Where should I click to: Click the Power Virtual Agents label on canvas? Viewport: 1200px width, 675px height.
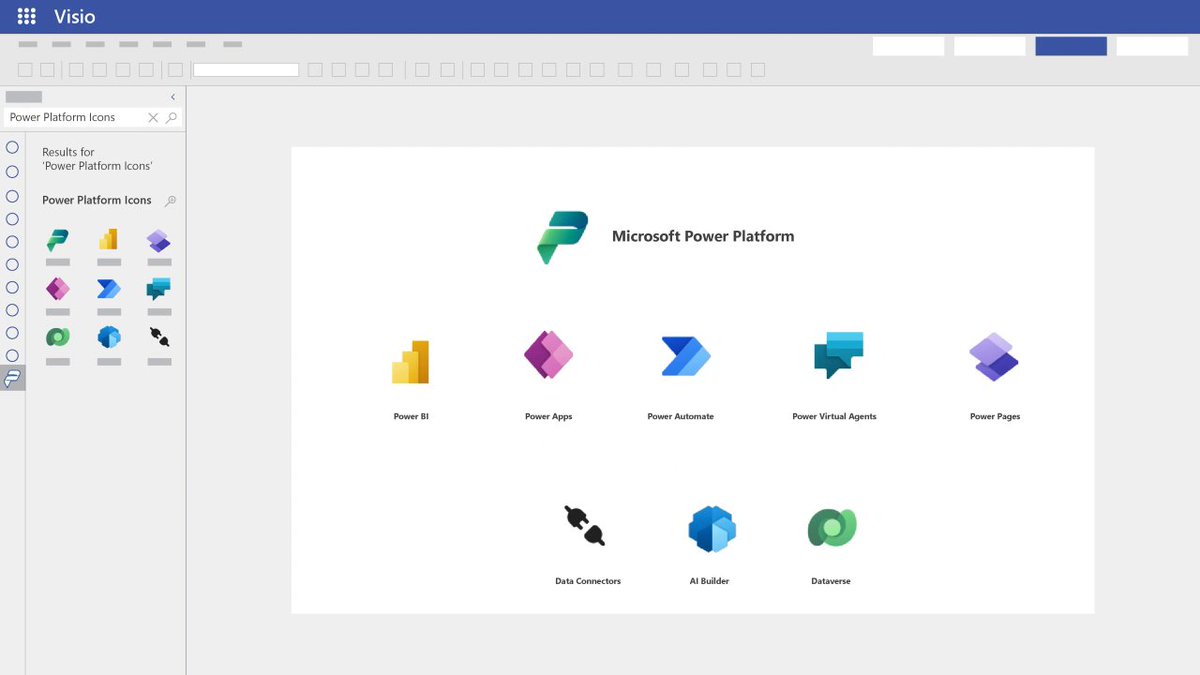click(834, 416)
